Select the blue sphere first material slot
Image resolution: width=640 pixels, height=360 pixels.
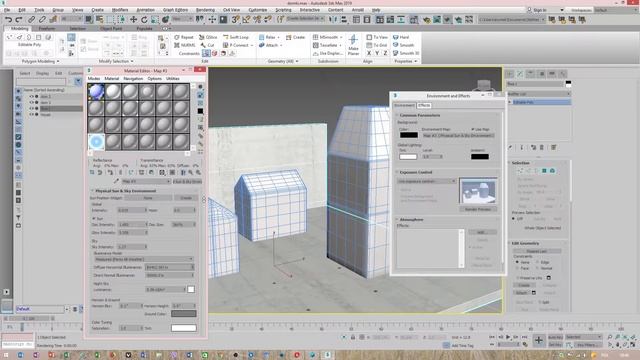(x=96, y=91)
